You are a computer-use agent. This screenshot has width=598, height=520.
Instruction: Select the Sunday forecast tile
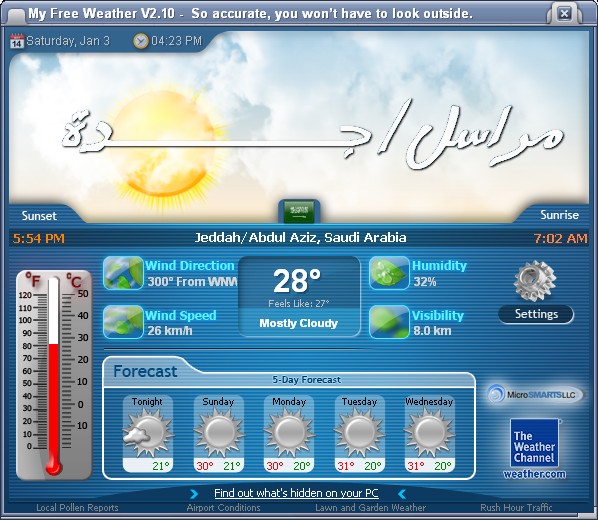219,434
